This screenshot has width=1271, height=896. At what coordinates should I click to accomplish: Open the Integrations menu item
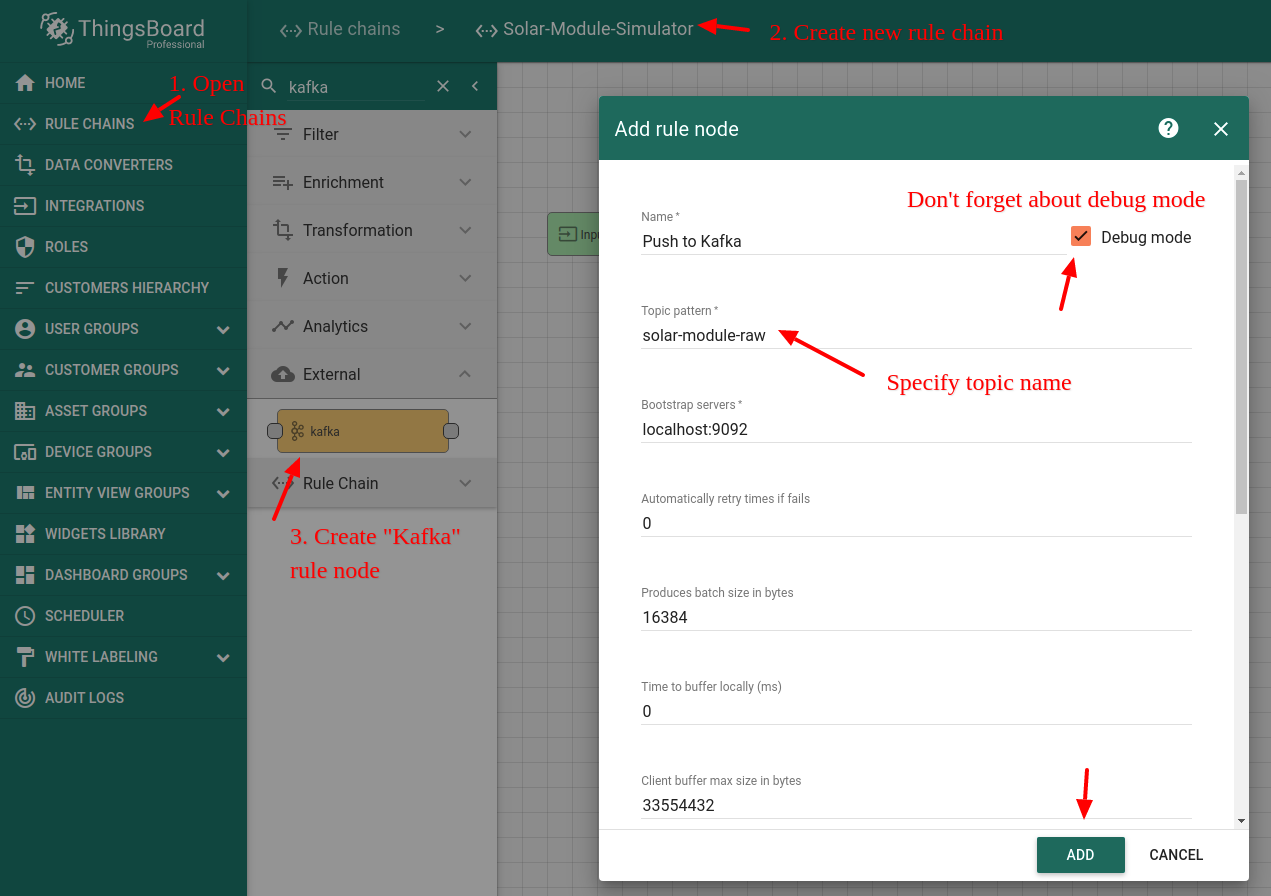click(x=123, y=206)
